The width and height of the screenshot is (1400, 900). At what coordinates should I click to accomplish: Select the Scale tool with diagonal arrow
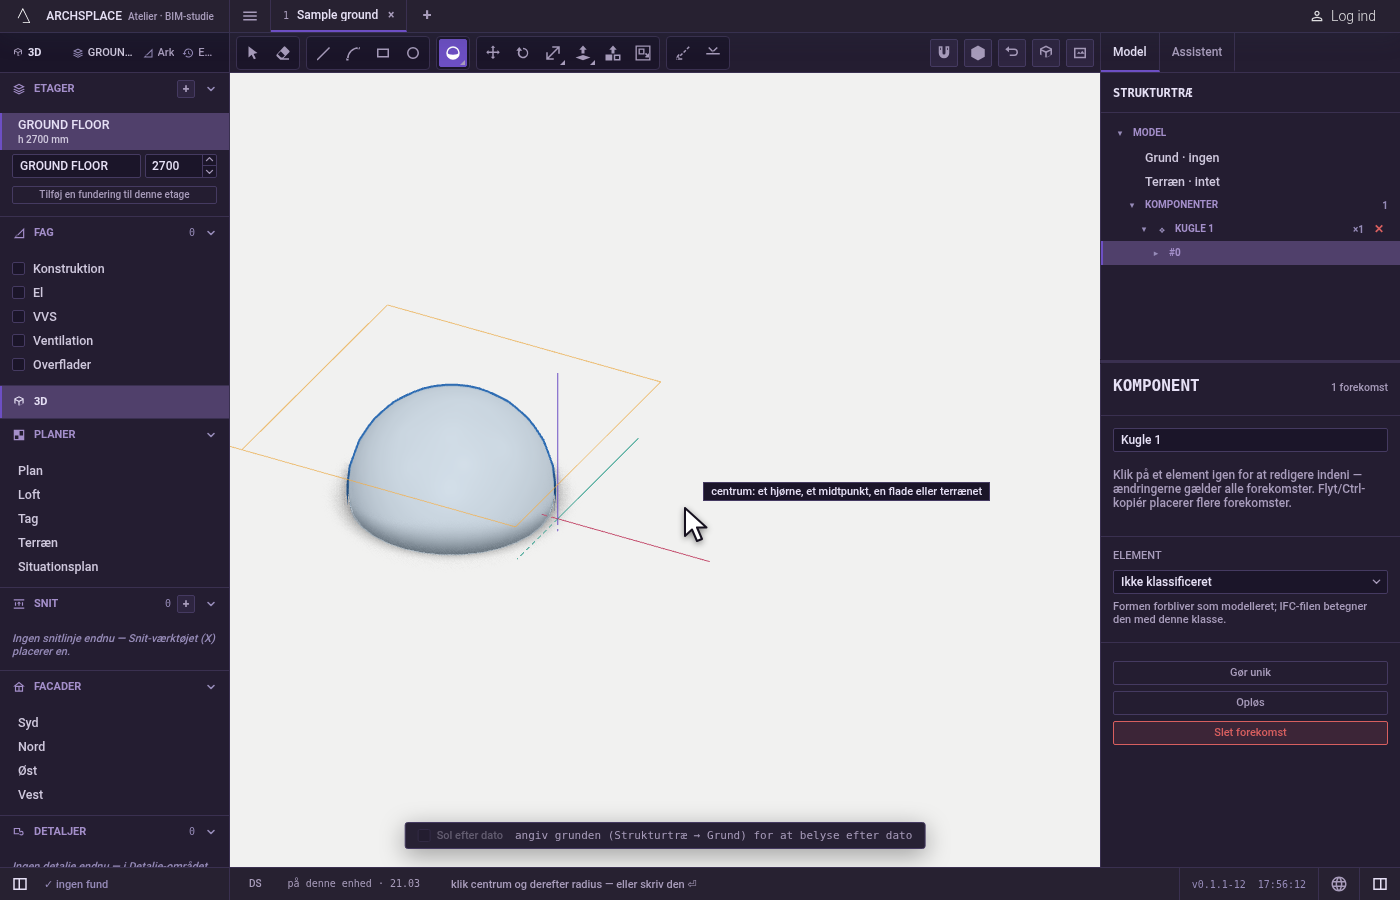coord(553,53)
